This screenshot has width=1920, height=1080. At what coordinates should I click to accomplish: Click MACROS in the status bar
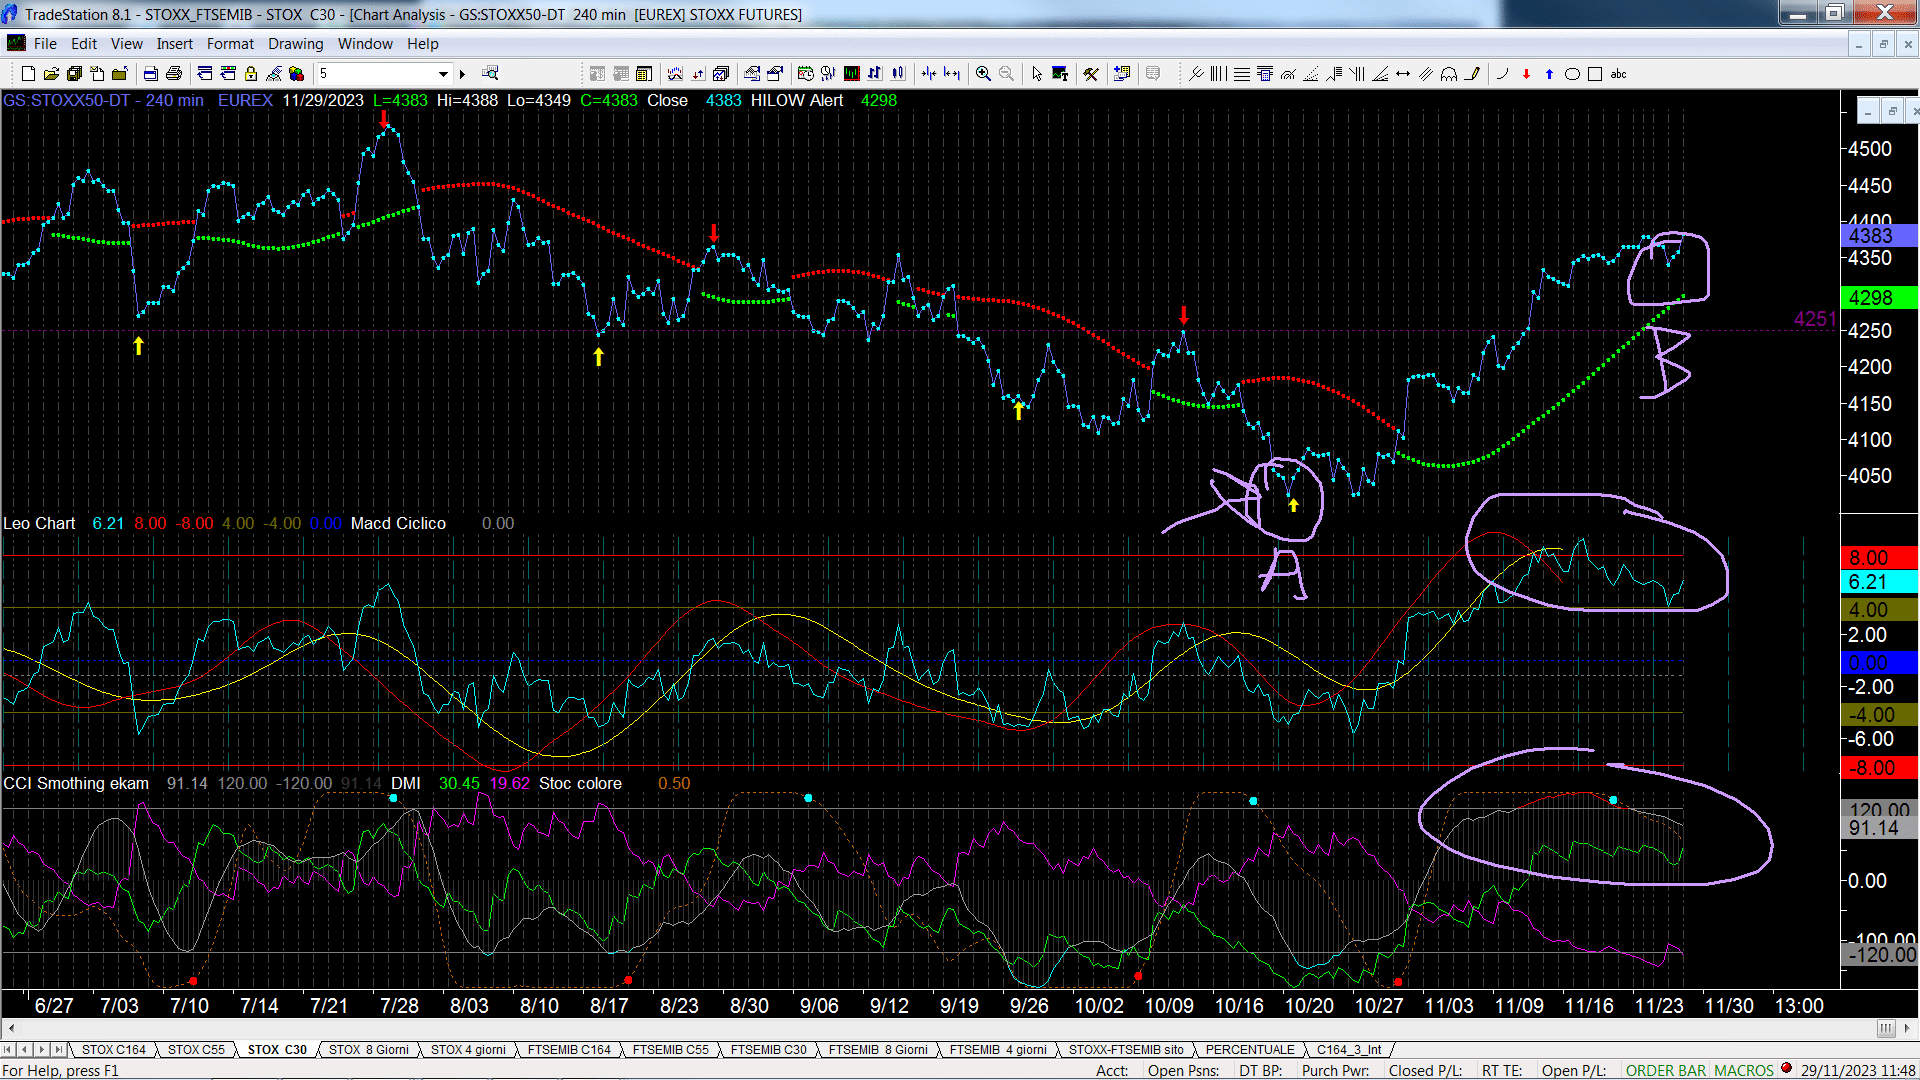click(x=1744, y=1071)
